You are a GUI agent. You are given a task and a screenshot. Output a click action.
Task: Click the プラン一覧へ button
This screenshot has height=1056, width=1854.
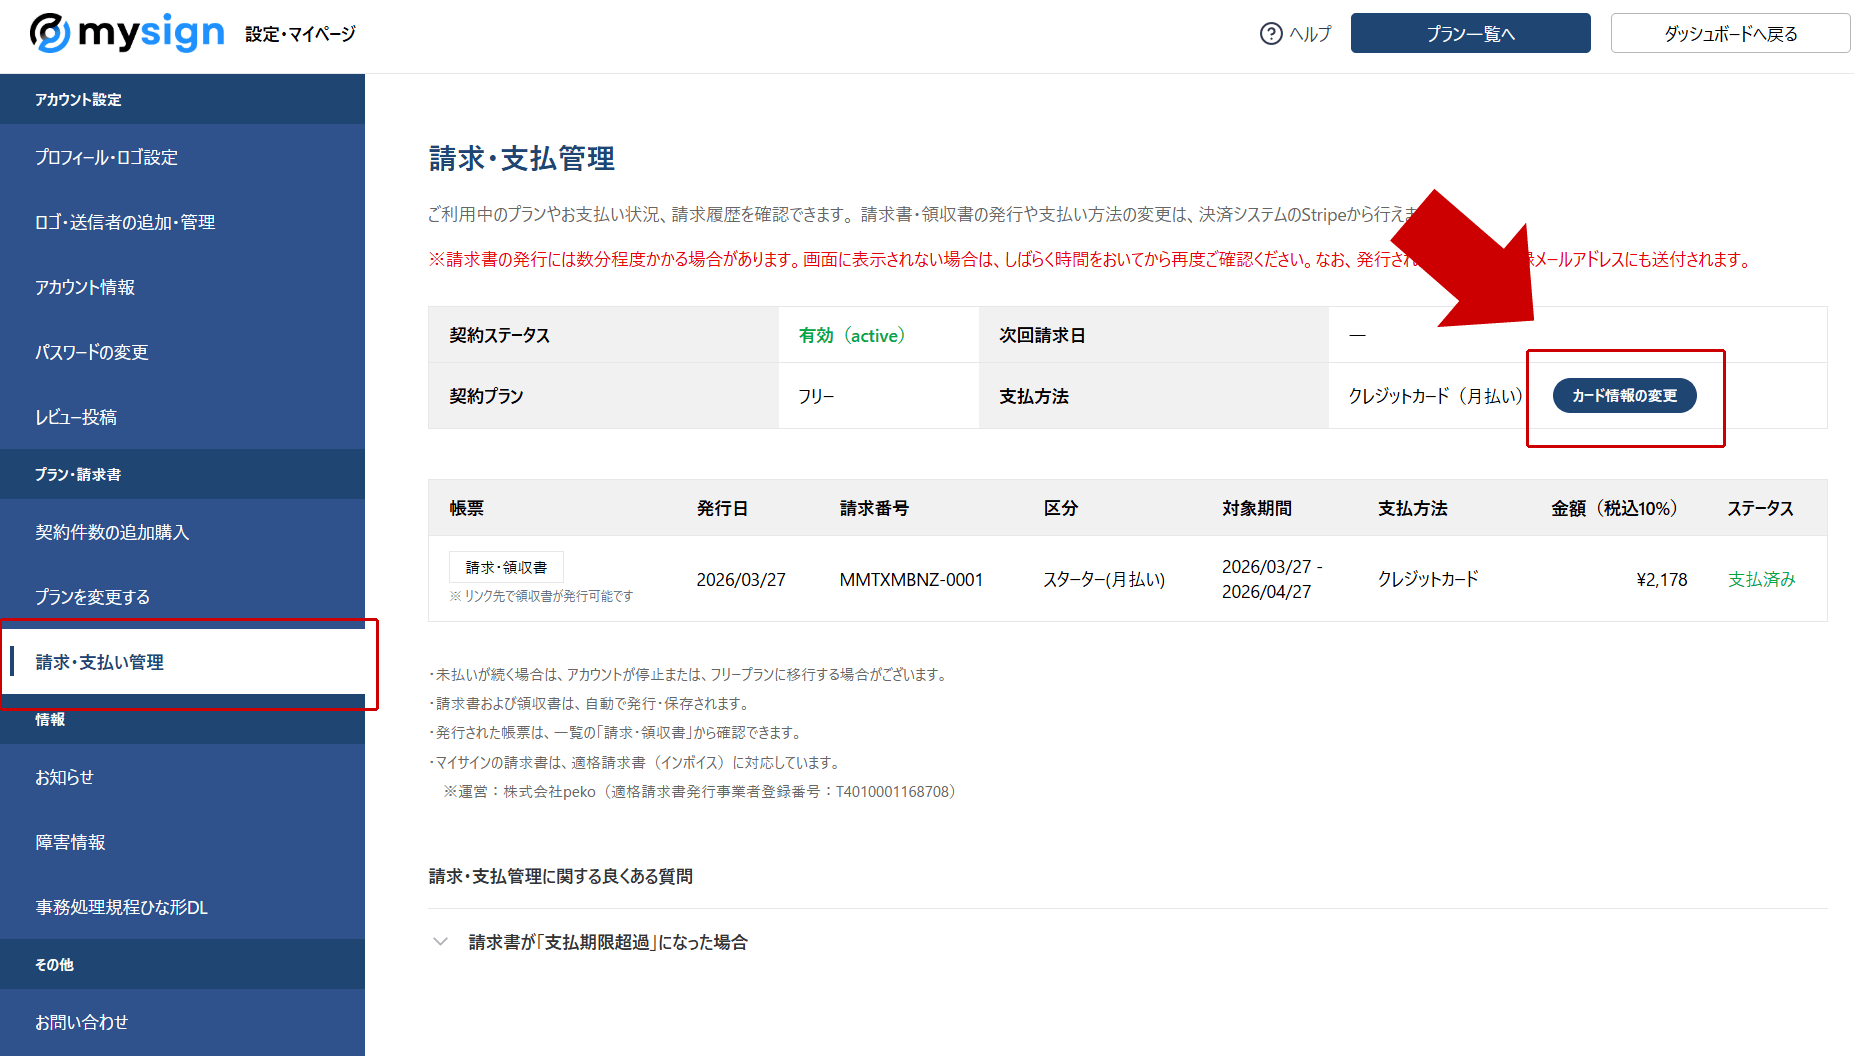pos(1470,33)
